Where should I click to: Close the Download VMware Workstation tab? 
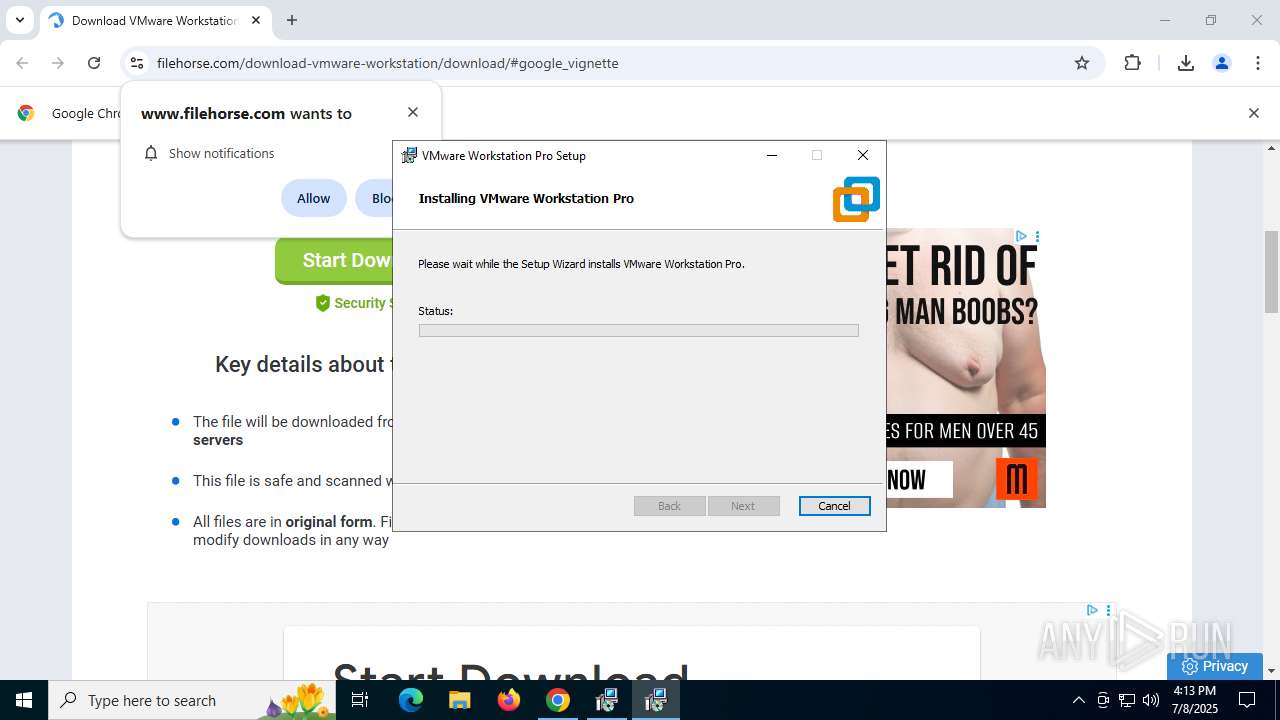[x=256, y=20]
